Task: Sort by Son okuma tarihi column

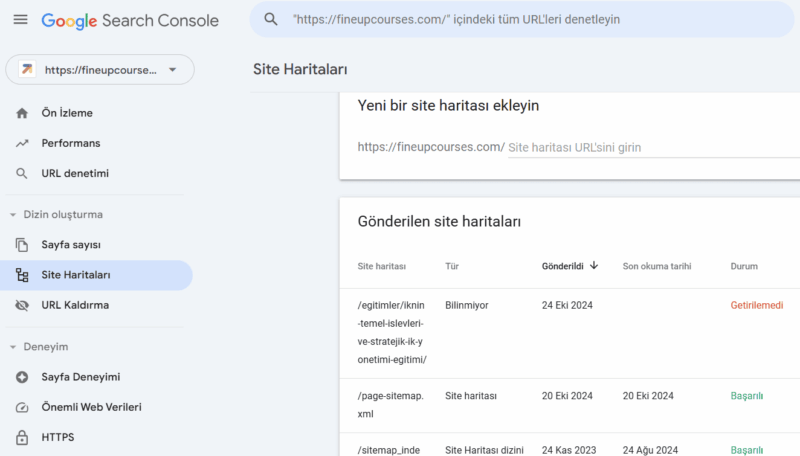Action: click(657, 266)
